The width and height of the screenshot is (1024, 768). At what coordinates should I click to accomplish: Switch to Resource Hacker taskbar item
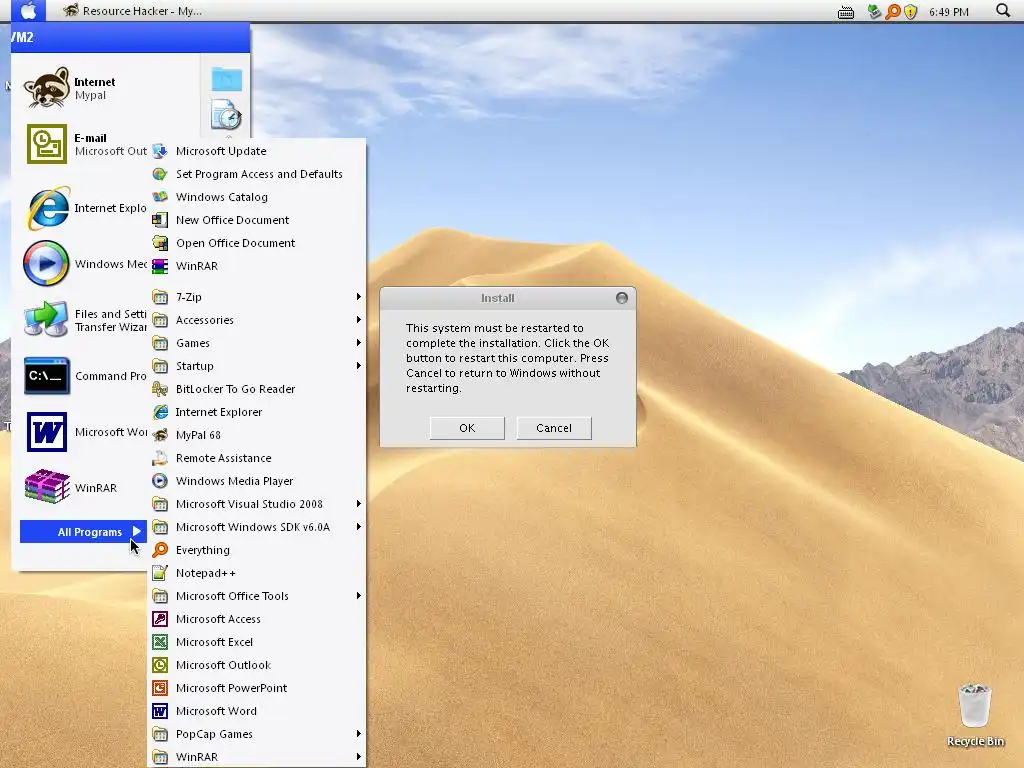[133, 10]
